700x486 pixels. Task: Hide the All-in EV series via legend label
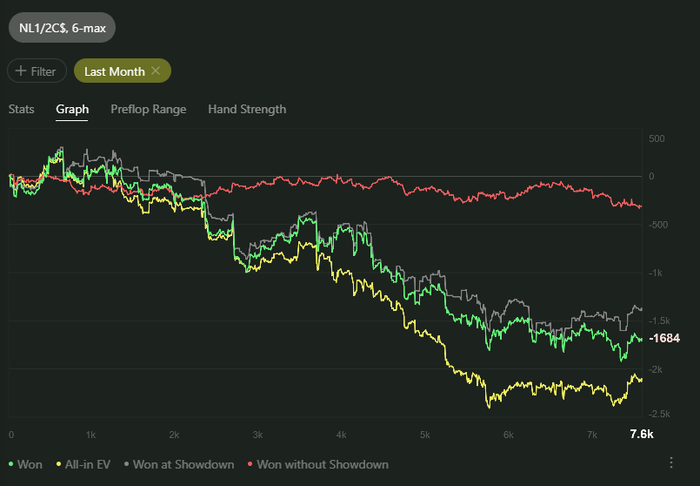pyautogui.click(x=89, y=464)
